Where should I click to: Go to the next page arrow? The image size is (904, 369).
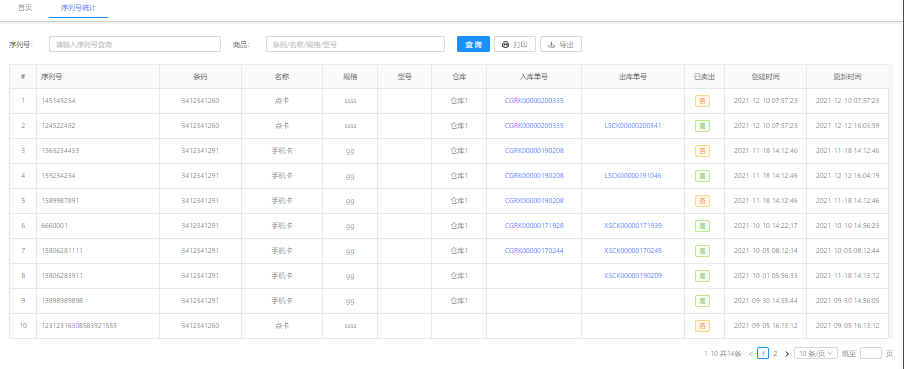[787, 353]
